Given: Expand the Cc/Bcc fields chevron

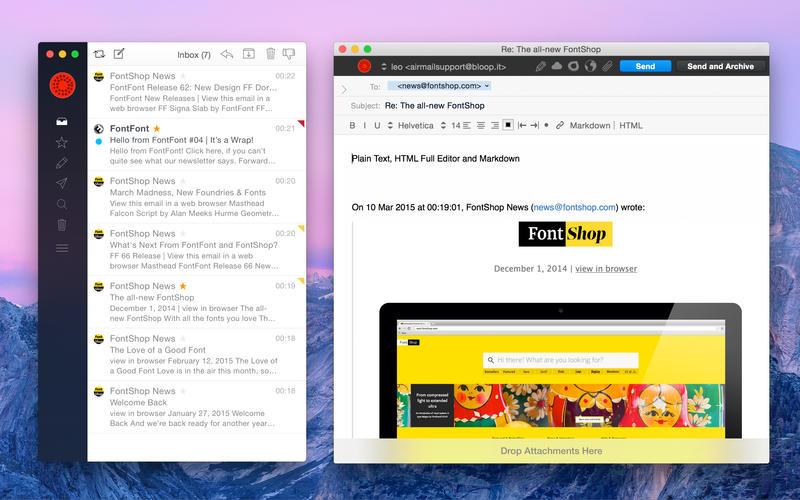Looking at the screenshot, I should (344, 89).
